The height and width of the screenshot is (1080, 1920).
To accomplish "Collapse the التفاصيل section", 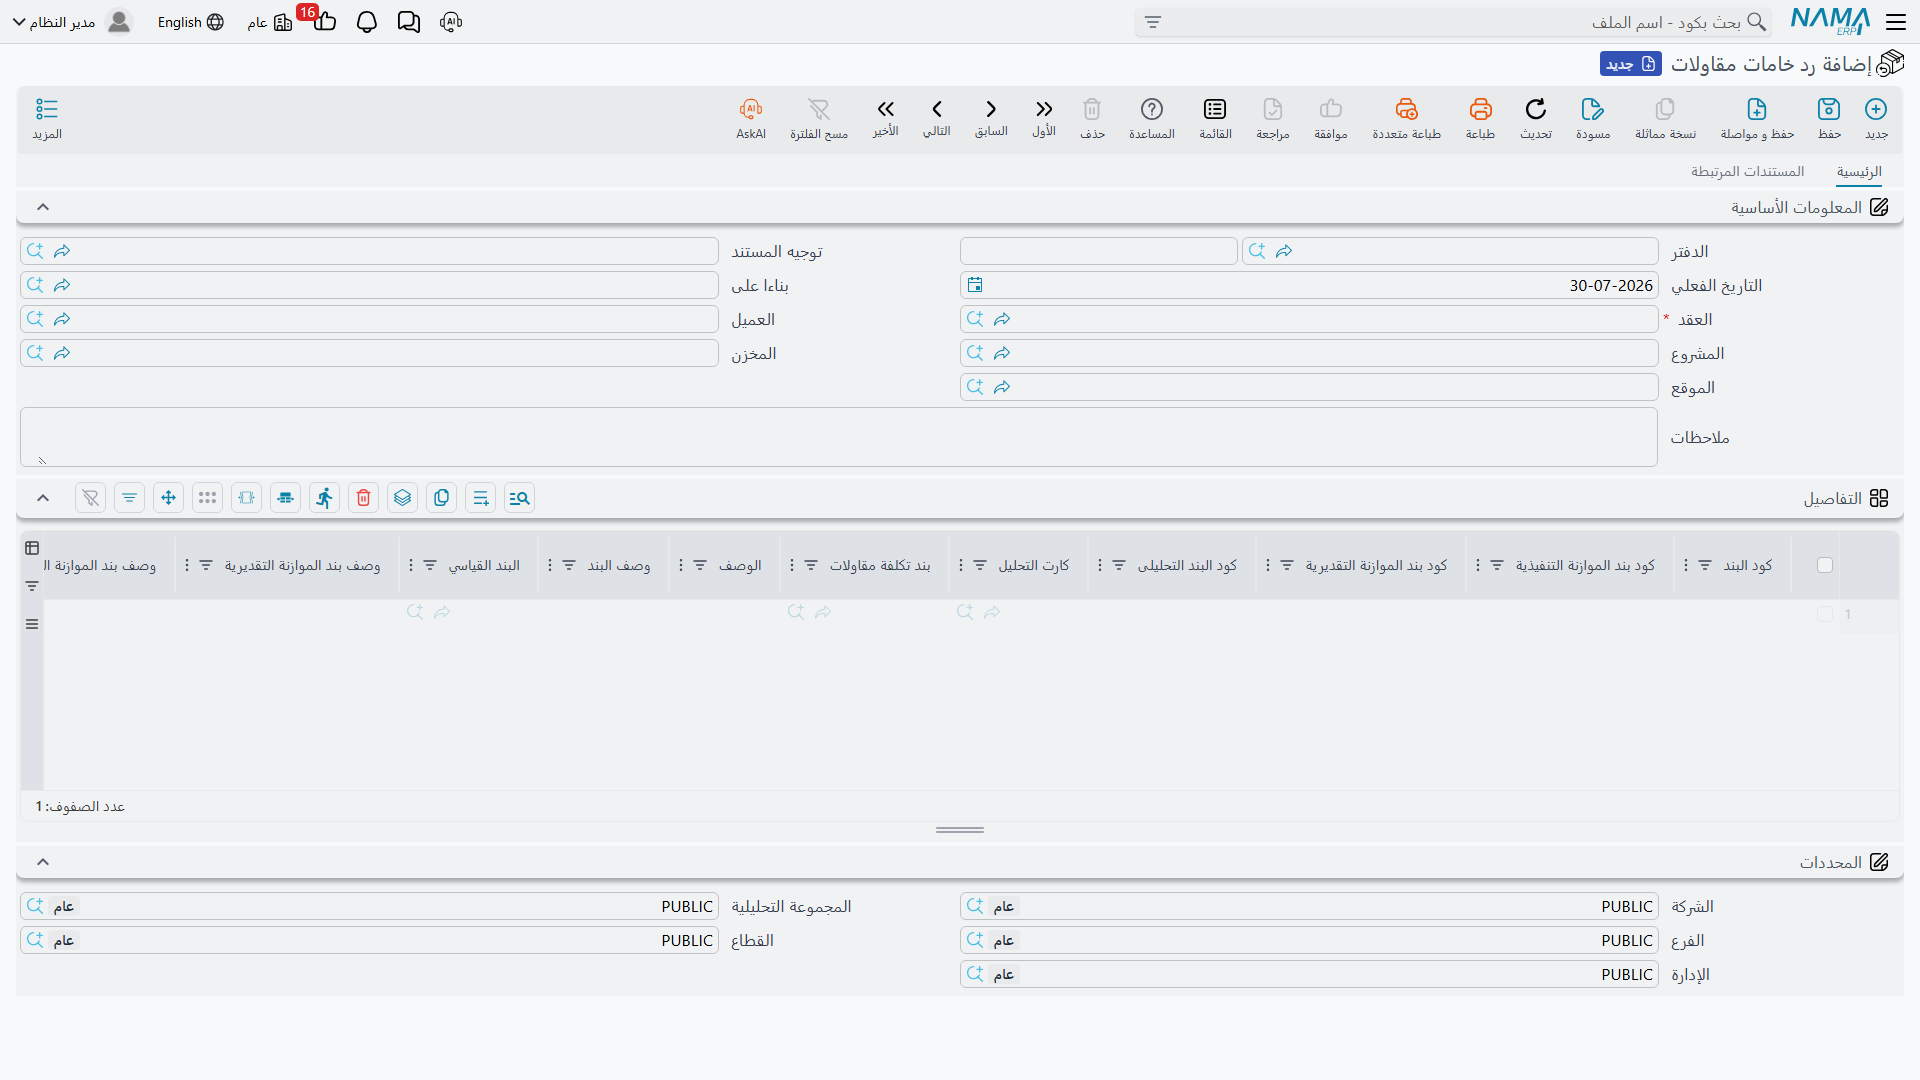I will pos(43,498).
